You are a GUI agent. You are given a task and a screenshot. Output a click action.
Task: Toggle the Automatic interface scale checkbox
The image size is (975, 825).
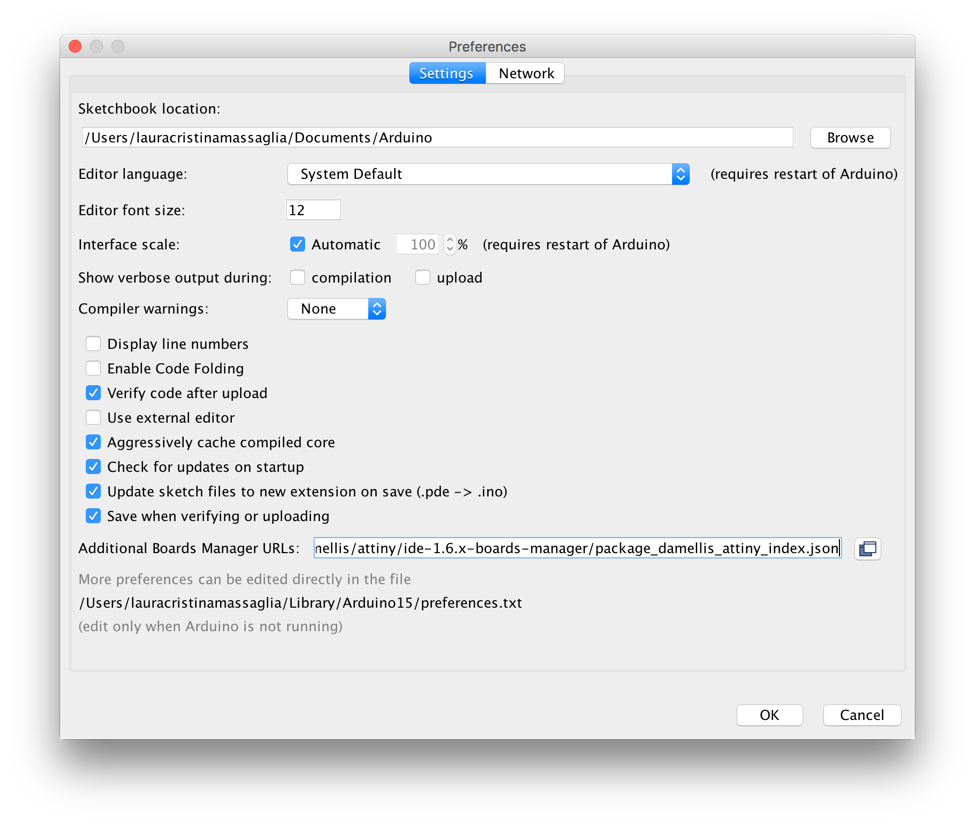[x=297, y=244]
